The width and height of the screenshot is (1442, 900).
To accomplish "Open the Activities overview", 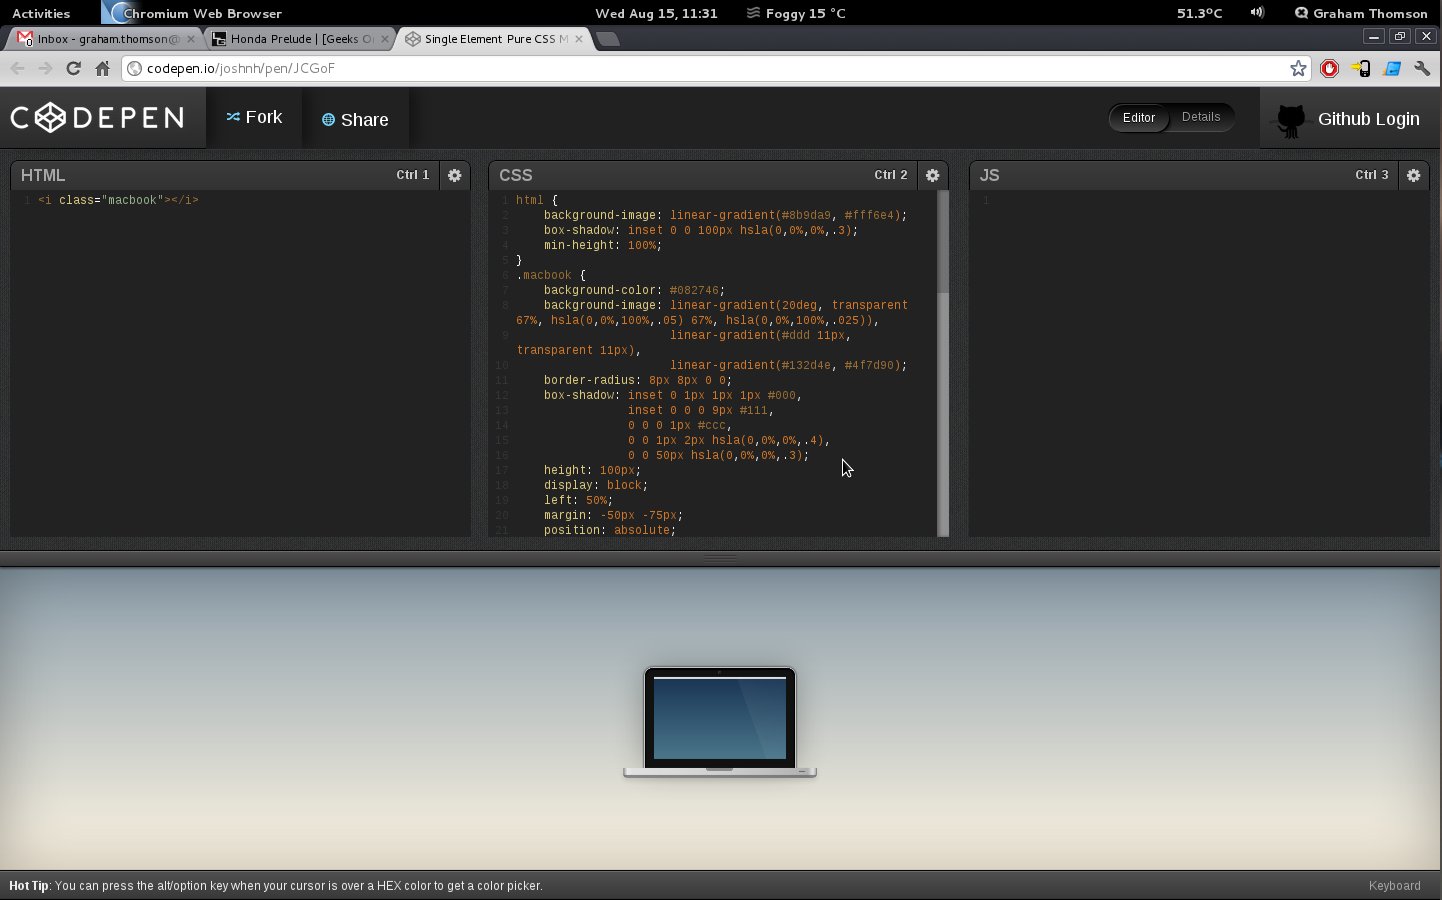I will click(x=41, y=13).
